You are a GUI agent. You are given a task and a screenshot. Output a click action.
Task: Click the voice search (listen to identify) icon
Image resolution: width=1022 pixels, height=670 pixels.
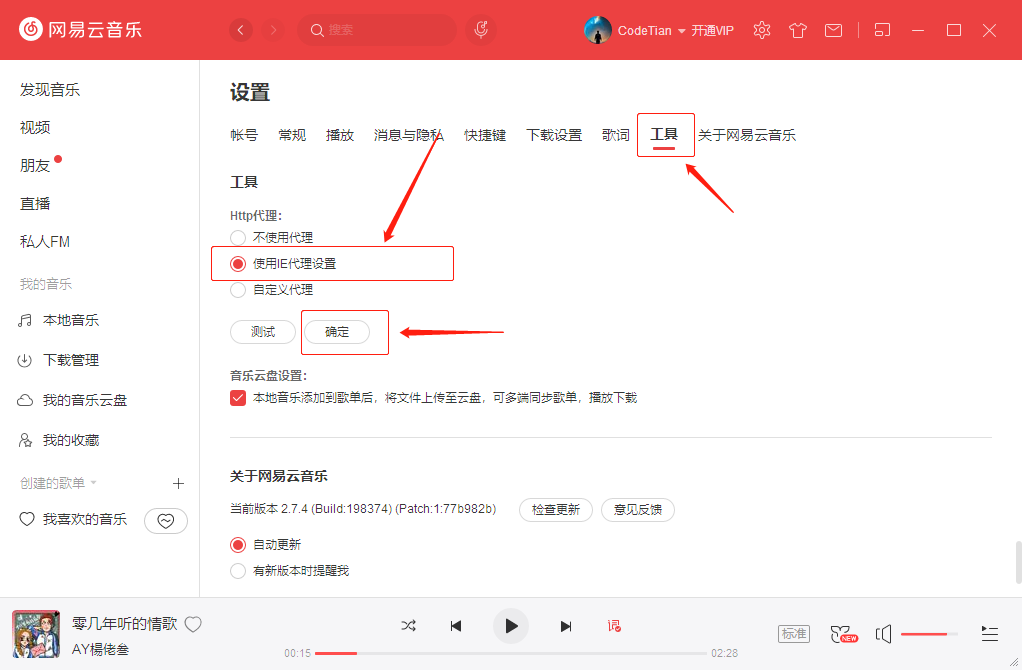tap(481, 30)
